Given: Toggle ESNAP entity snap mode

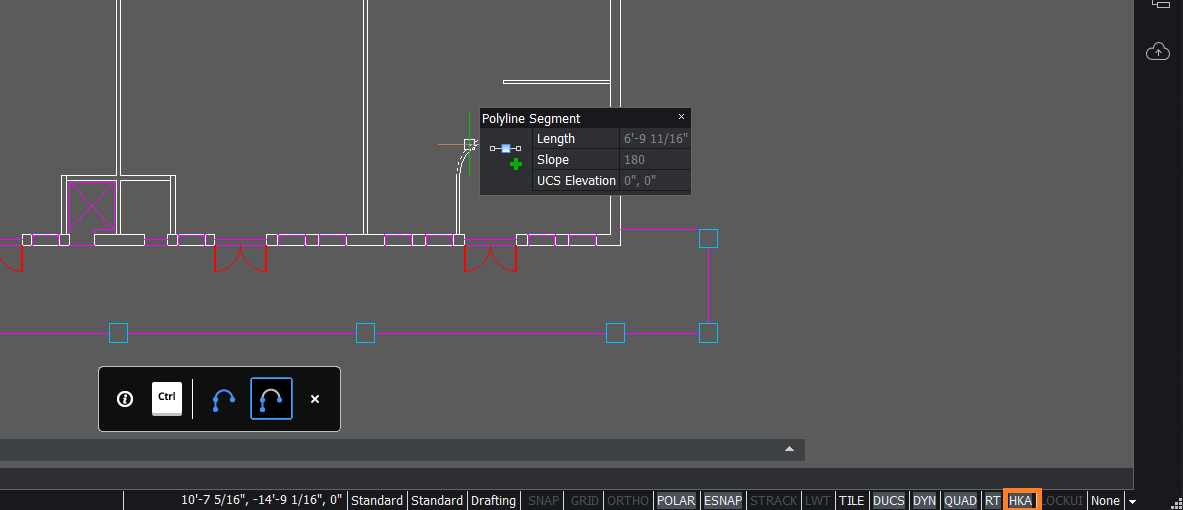Looking at the screenshot, I should pyautogui.click(x=723, y=500).
